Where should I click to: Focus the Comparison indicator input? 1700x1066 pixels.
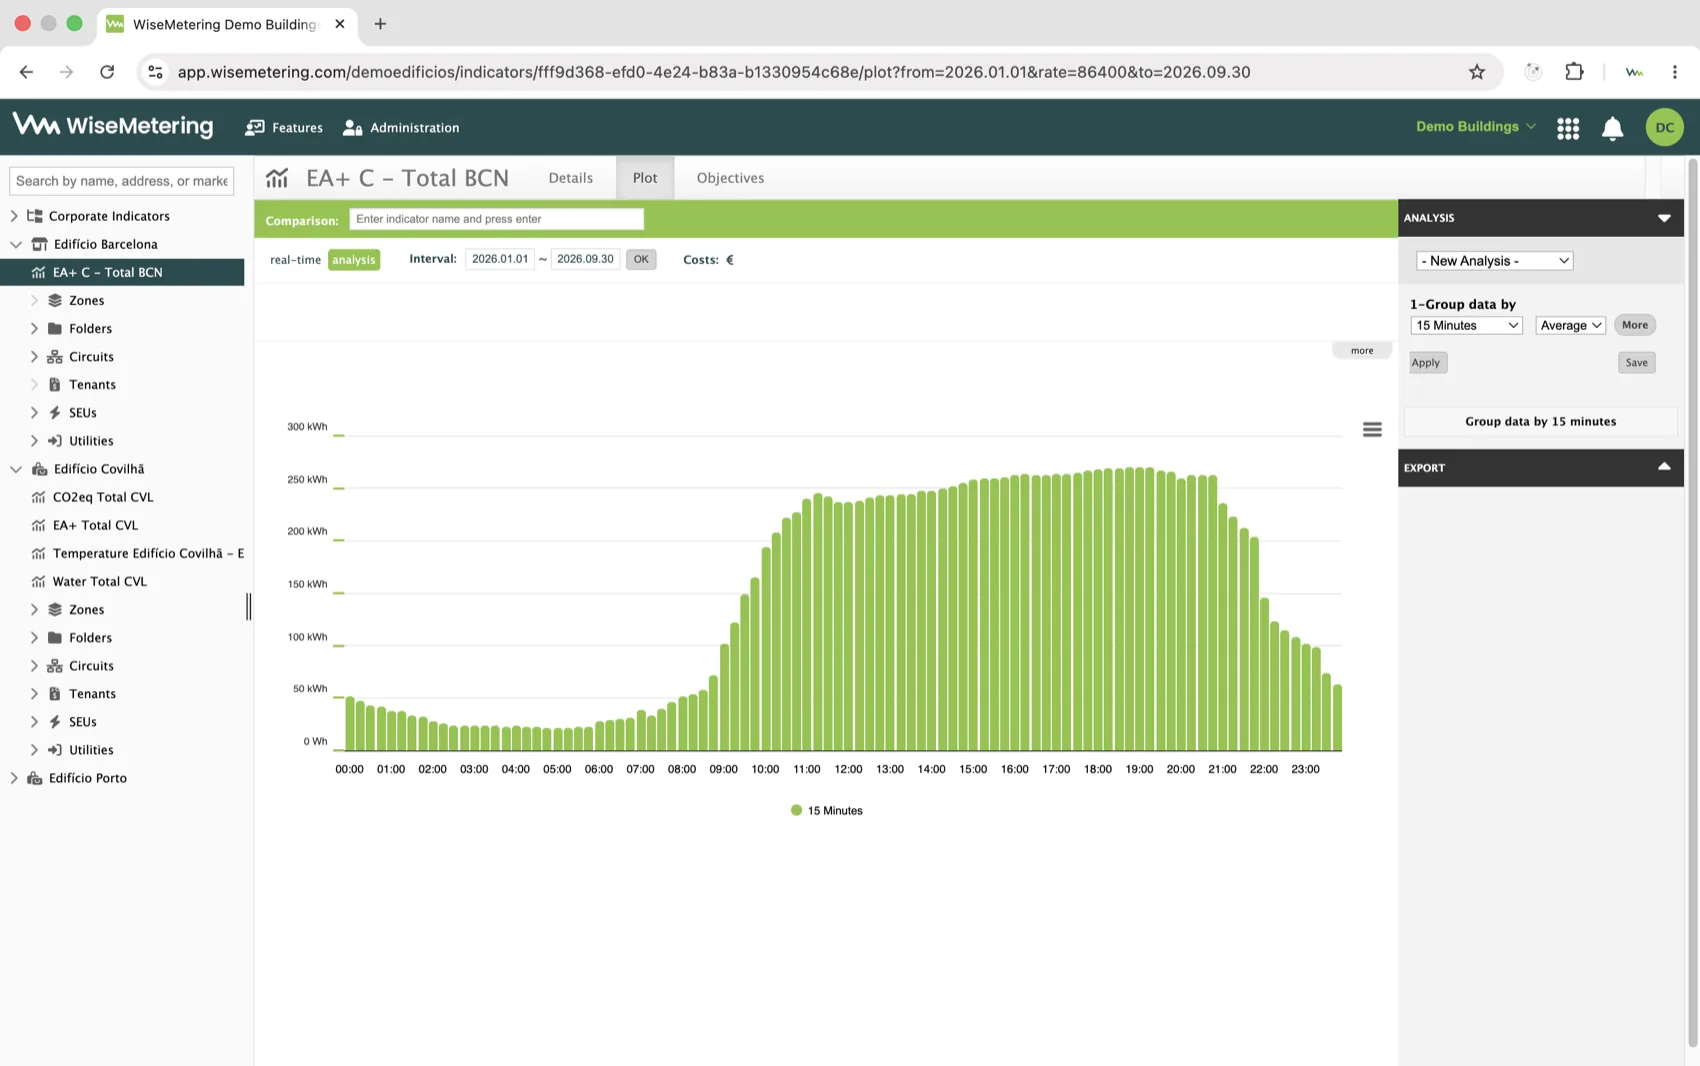pos(496,219)
